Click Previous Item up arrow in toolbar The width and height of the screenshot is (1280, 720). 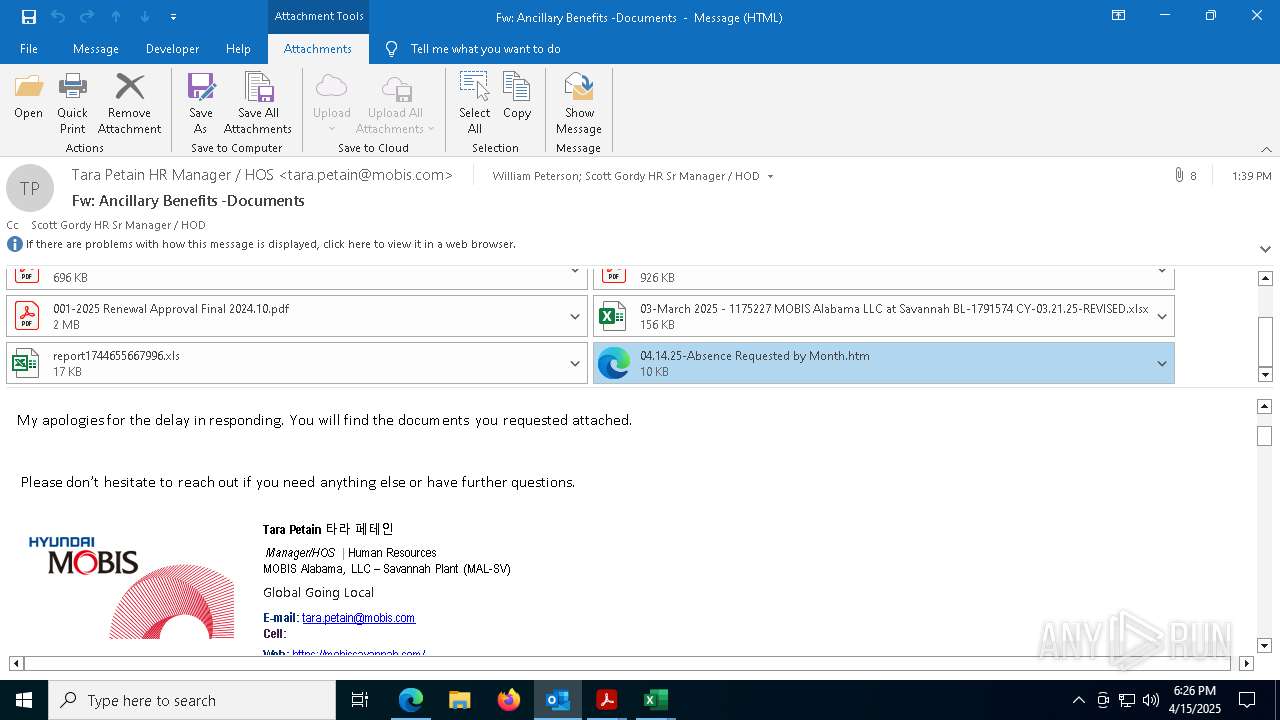tap(116, 16)
